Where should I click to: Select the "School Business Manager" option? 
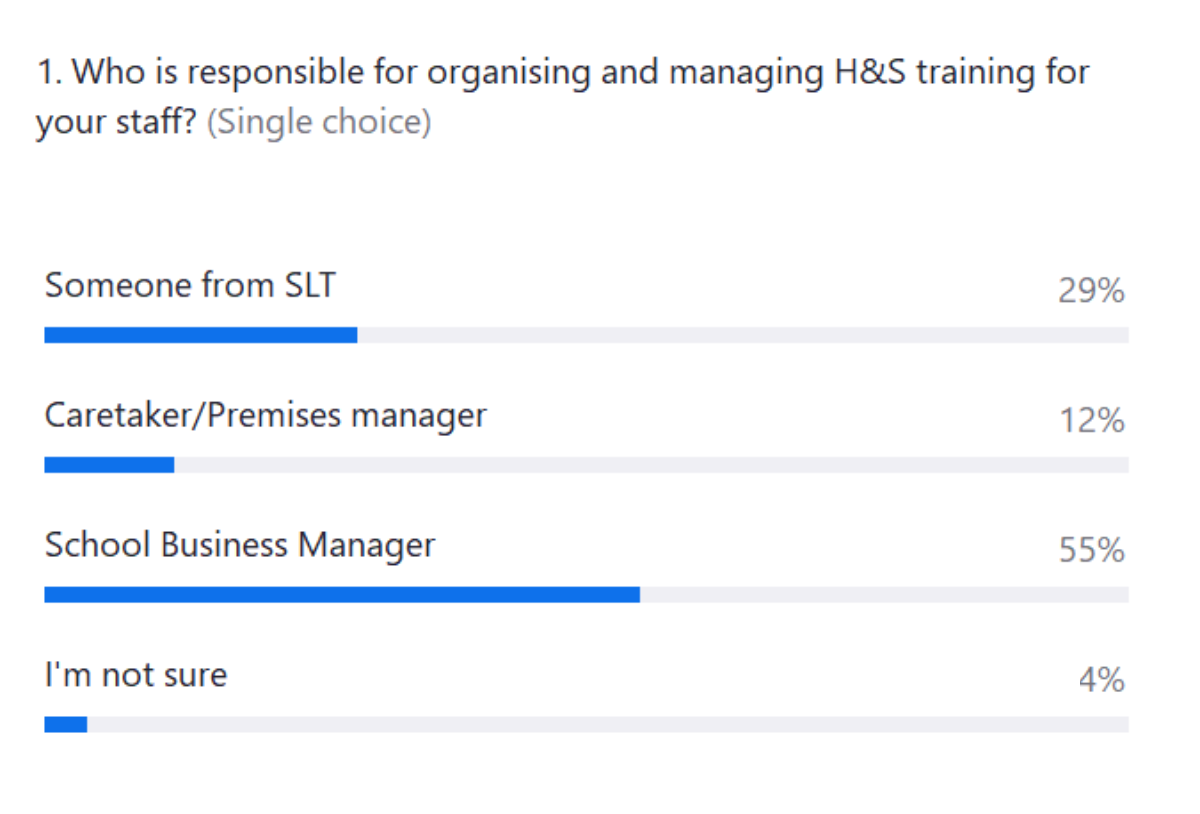[x=240, y=545]
